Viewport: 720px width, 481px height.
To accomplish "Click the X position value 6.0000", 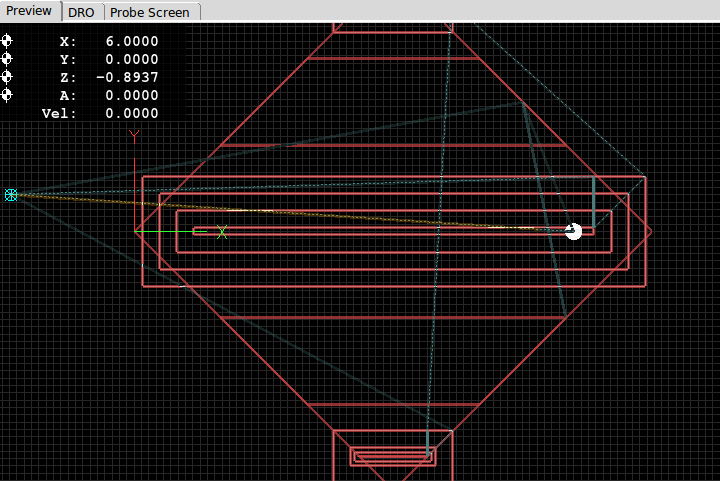I will pyautogui.click(x=131, y=42).
